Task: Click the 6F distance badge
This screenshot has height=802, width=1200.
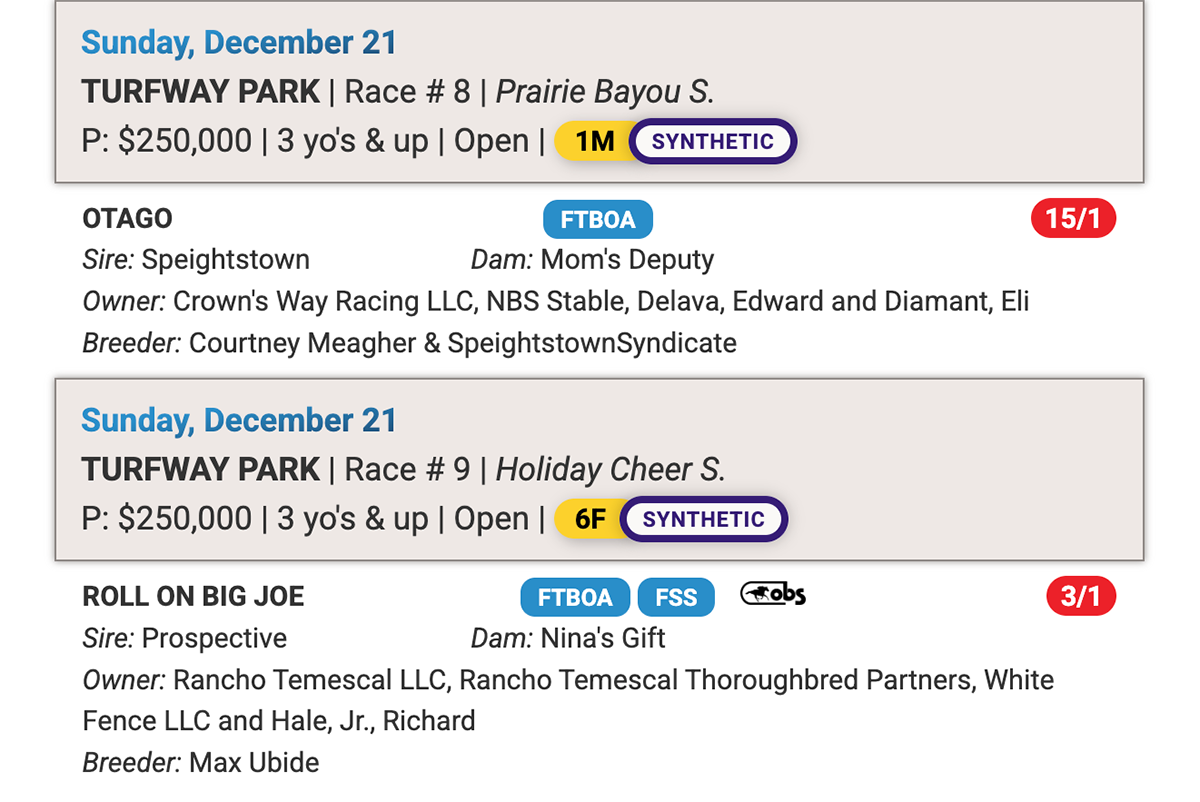Action: (x=591, y=520)
